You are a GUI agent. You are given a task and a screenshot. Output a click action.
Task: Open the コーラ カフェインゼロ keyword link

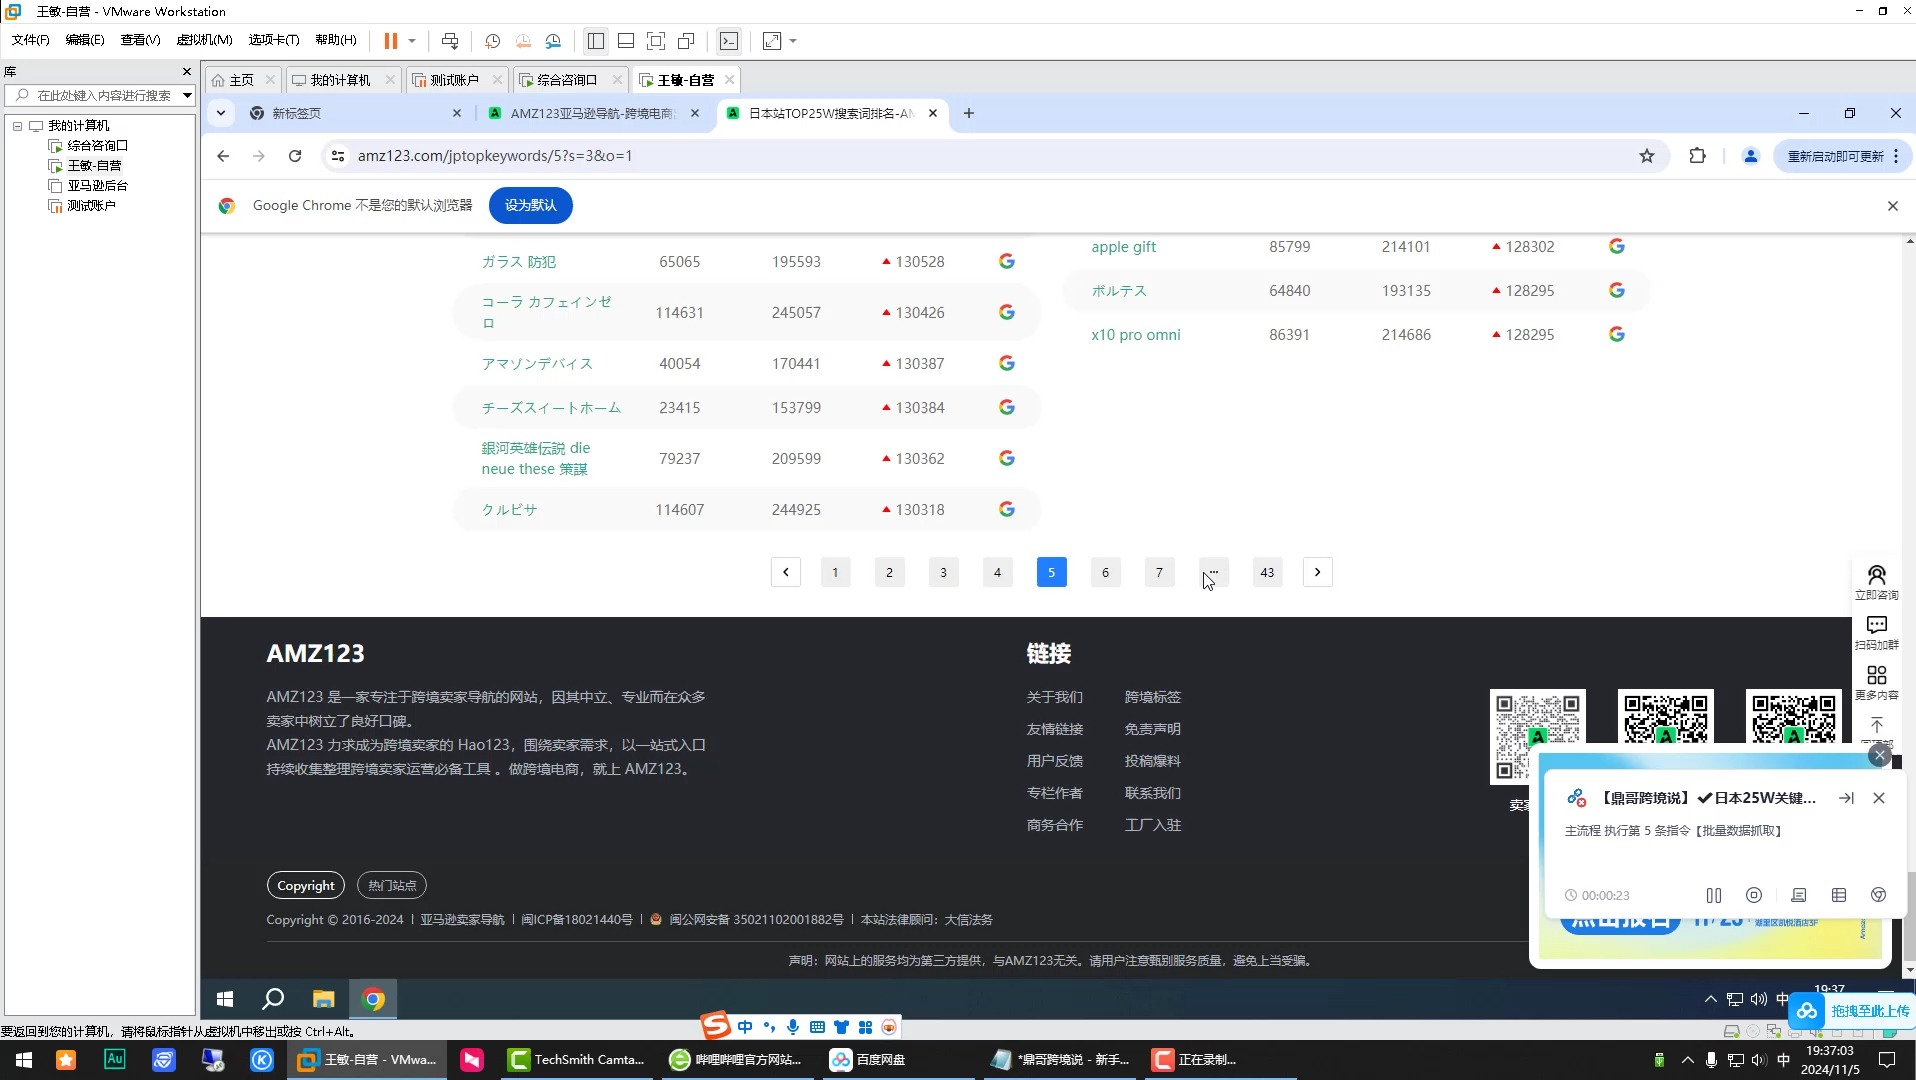[546, 312]
